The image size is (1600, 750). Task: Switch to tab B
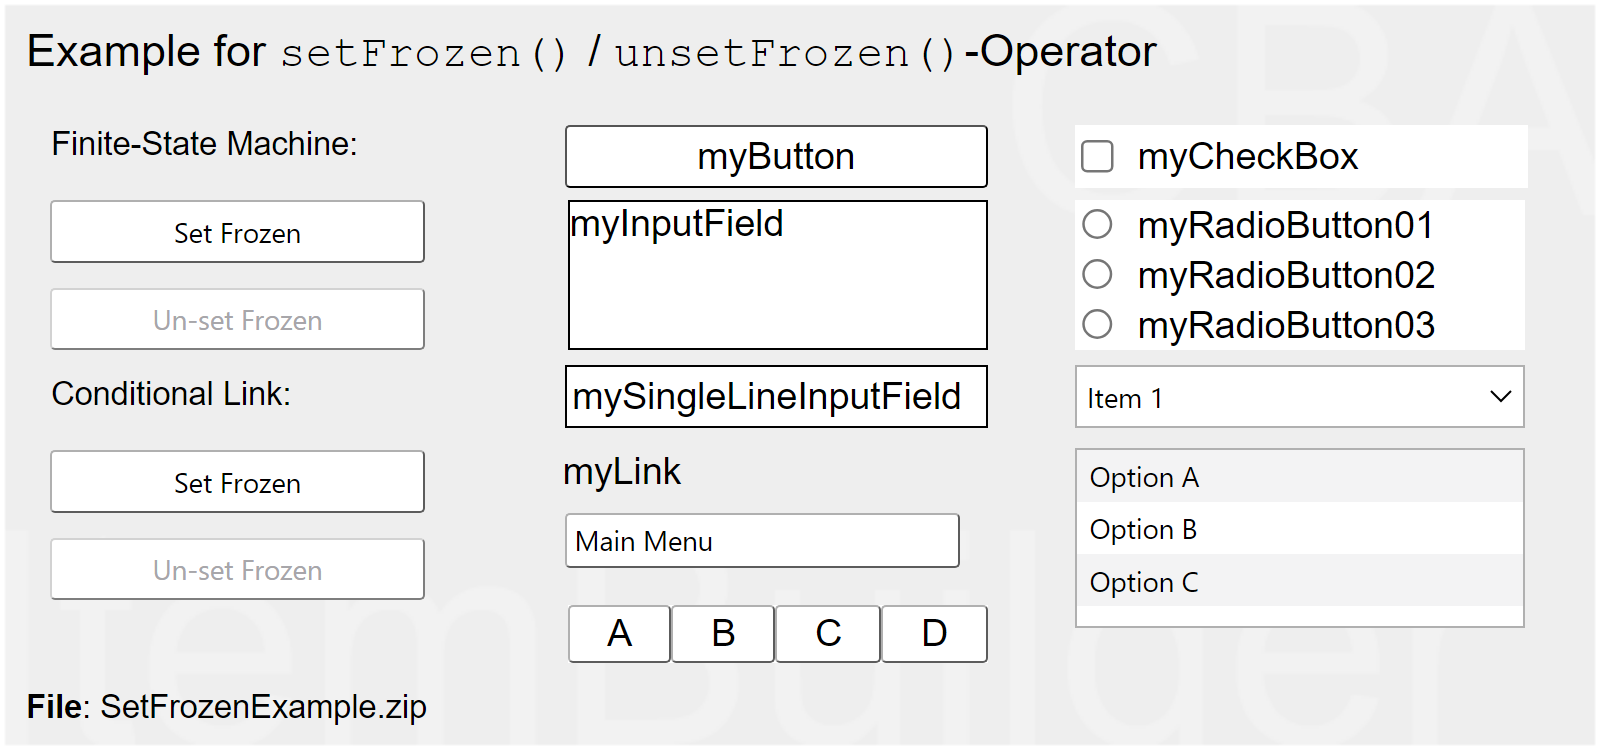pos(723,633)
